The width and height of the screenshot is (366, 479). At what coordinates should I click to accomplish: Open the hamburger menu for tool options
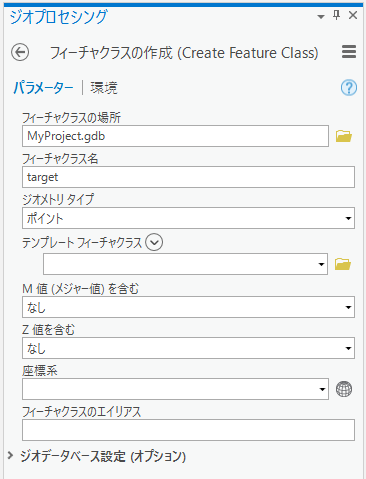pos(349,52)
